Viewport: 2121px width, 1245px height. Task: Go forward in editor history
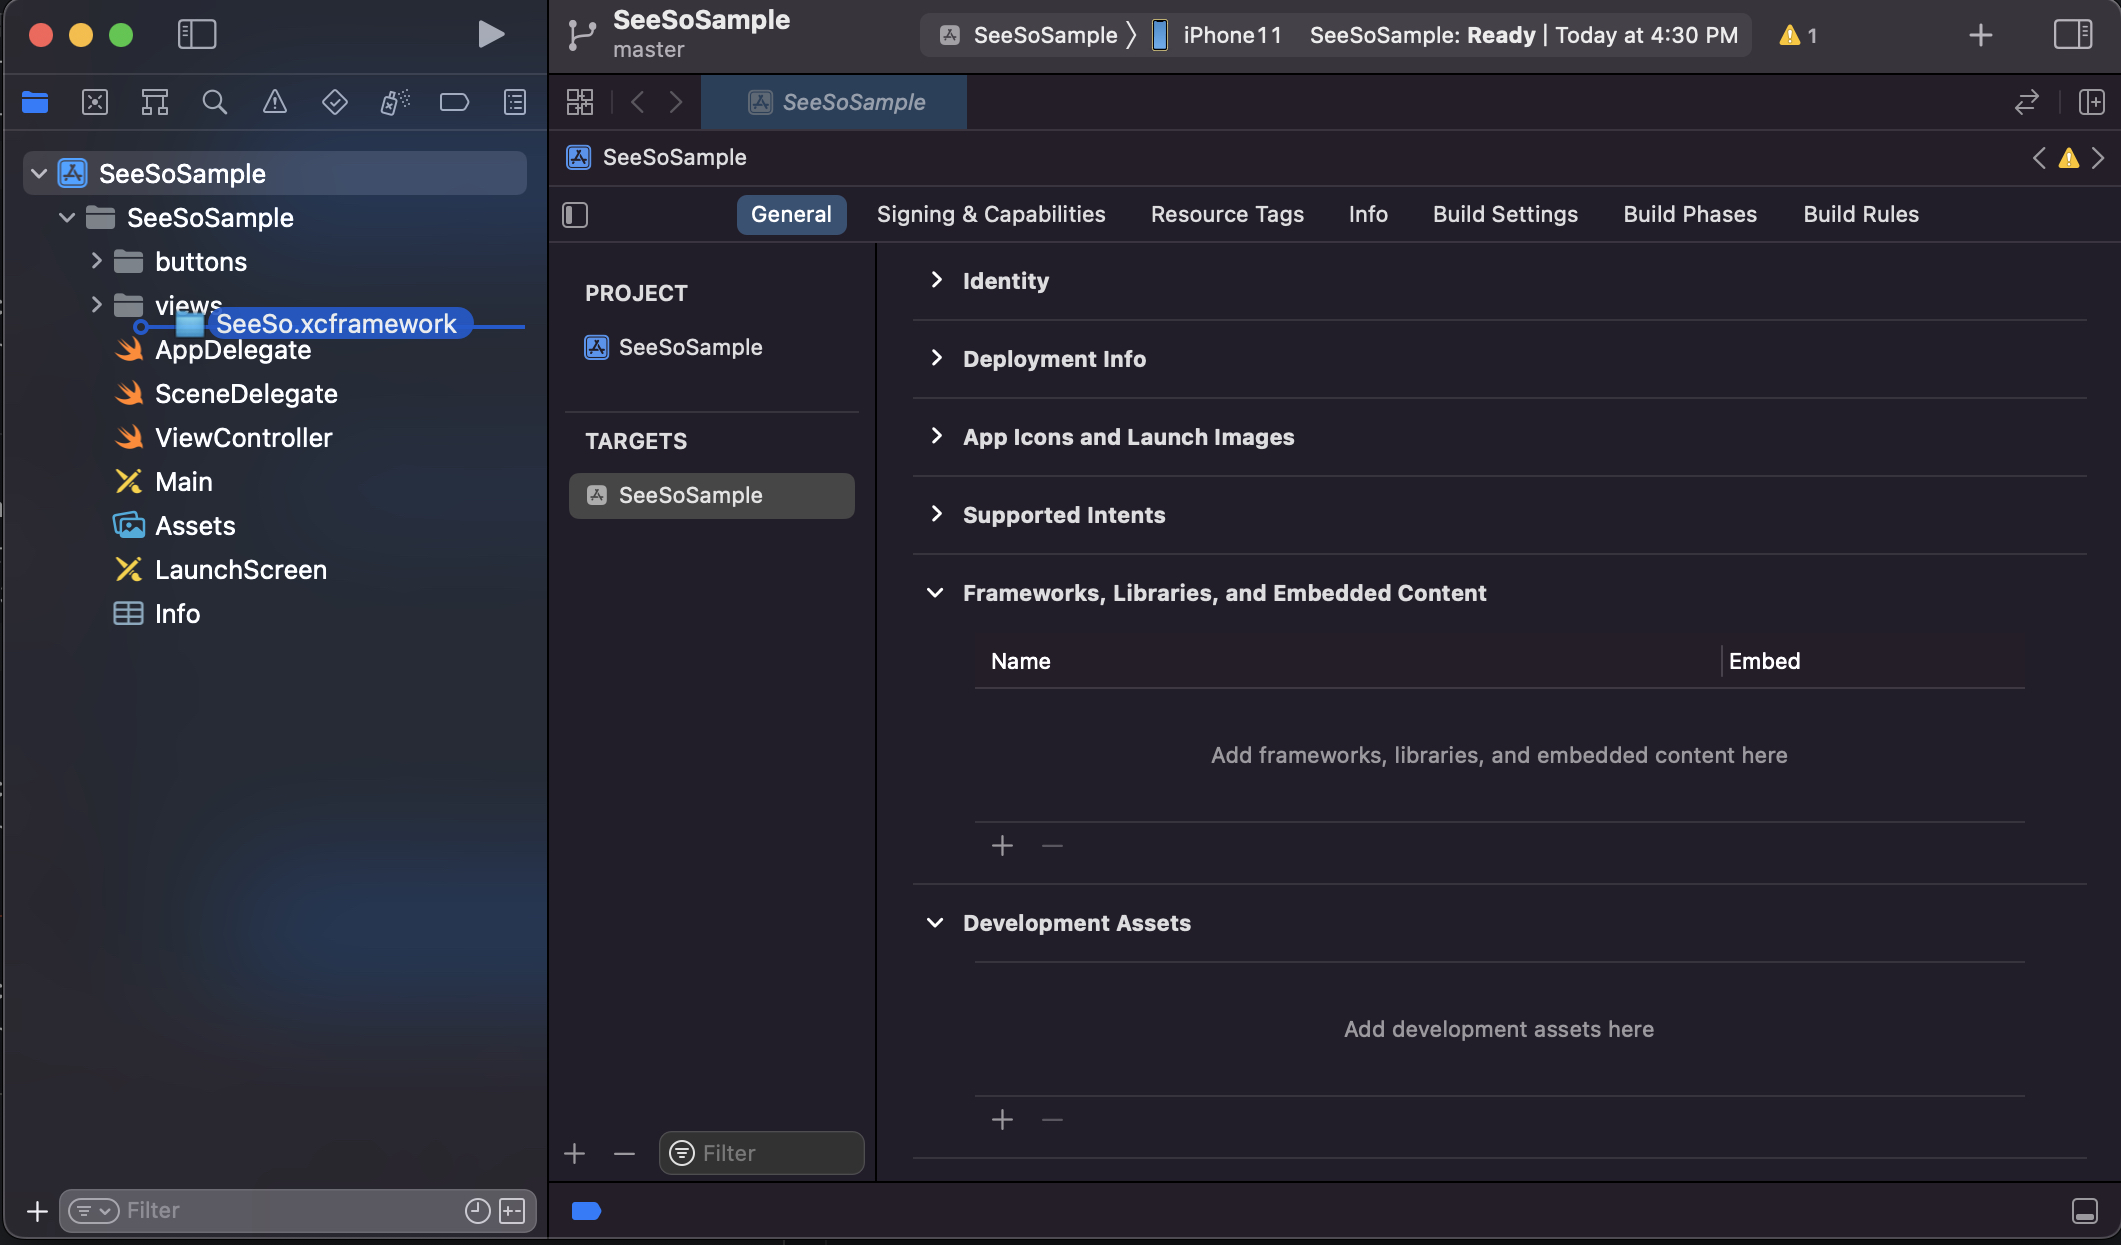[676, 102]
